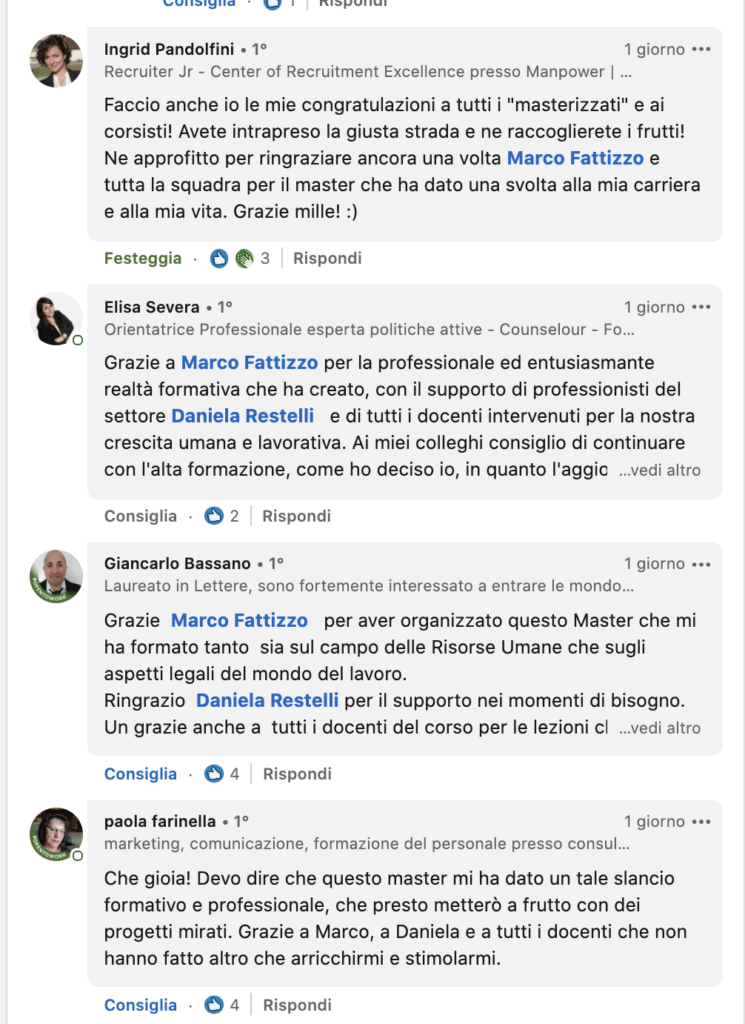Open Giancarlo Bassano's profile photo
This screenshot has height=1024, width=745.
pos(56,576)
